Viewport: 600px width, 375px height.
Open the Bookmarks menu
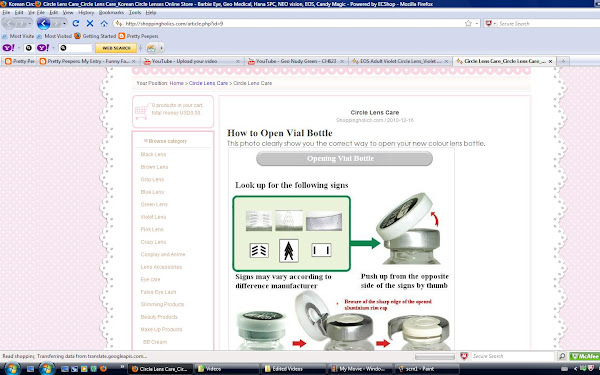(111, 13)
